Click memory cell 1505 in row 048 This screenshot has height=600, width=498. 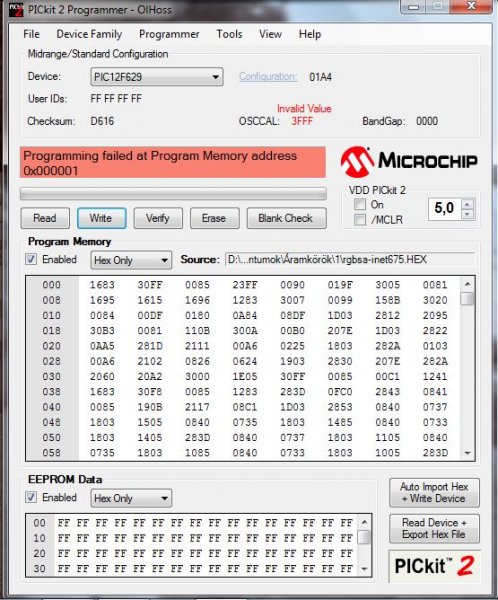[150, 422]
